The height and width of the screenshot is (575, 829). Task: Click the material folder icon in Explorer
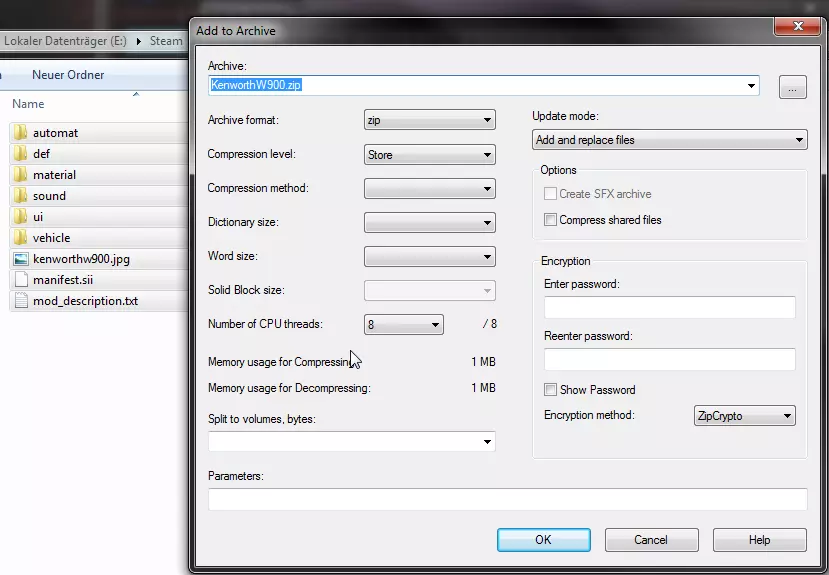pos(21,174)
